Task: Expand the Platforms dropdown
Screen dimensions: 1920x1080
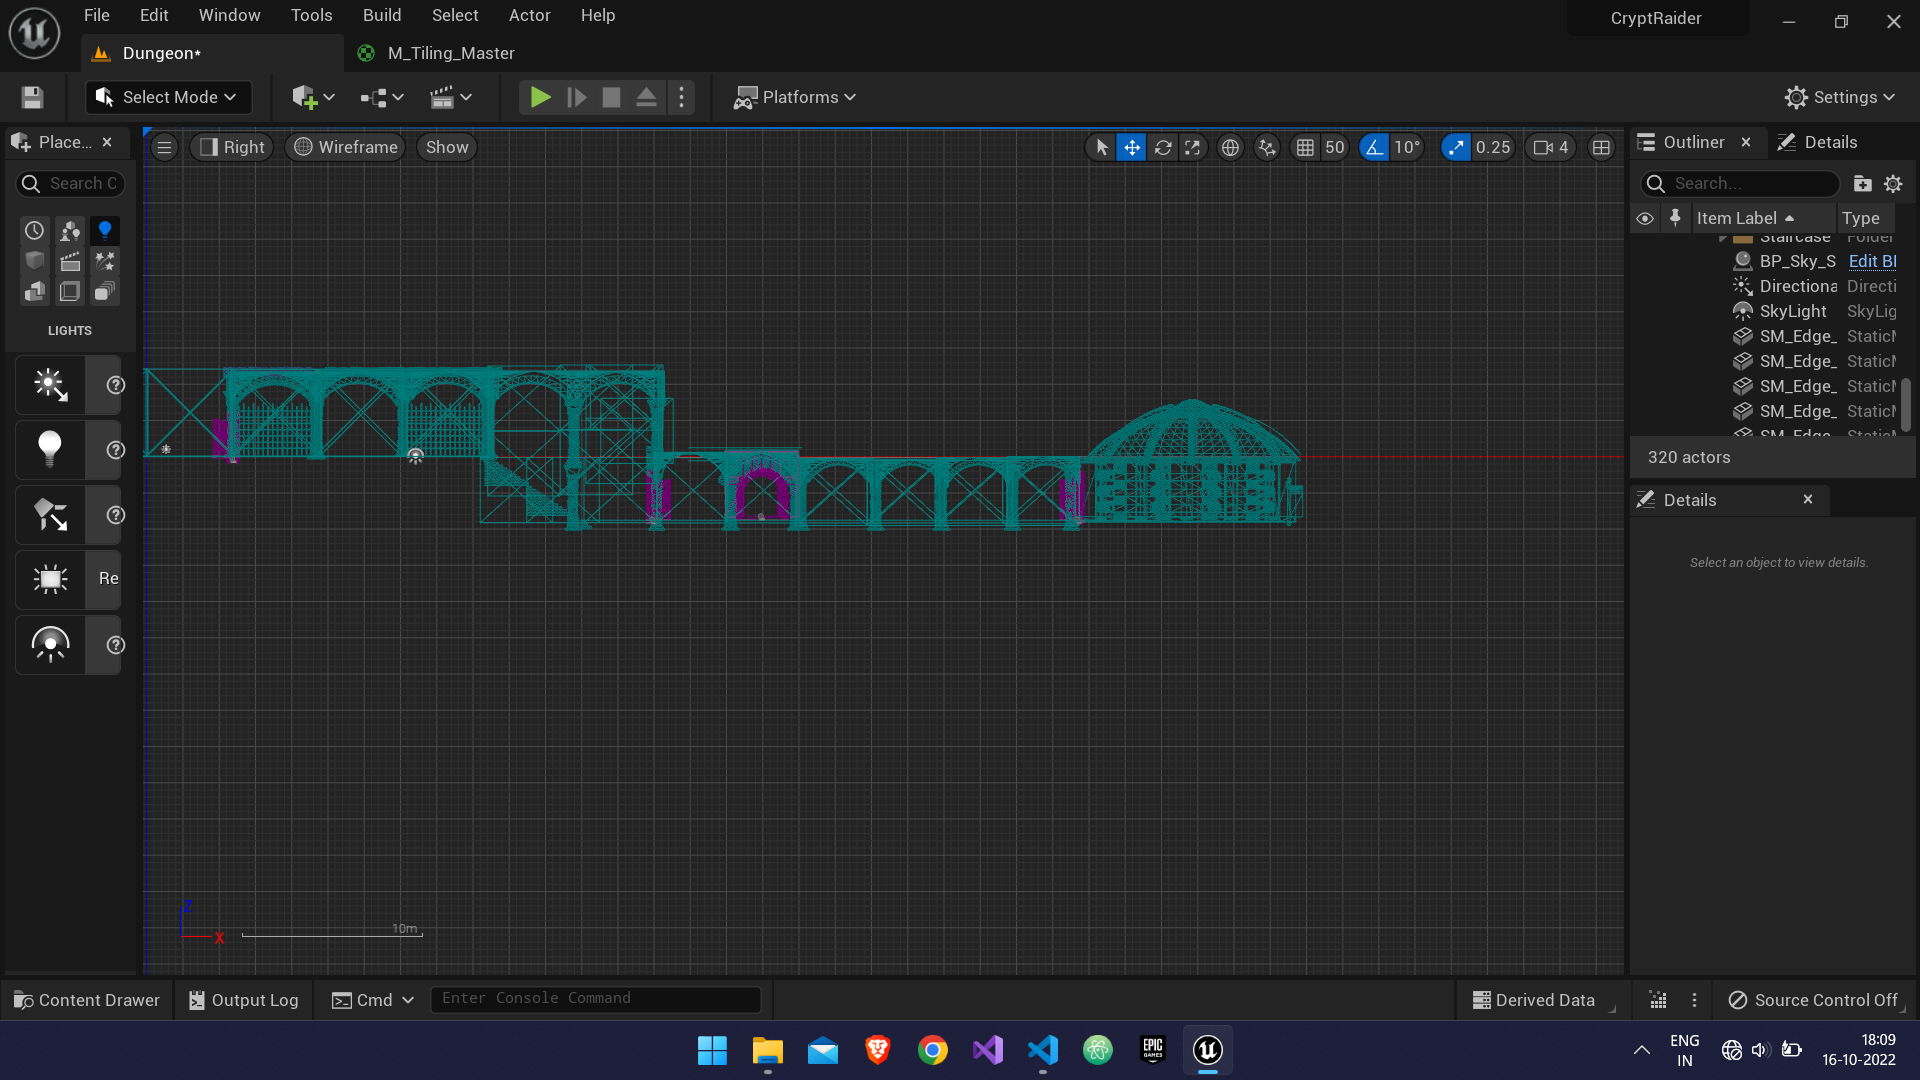Action: 795,97
